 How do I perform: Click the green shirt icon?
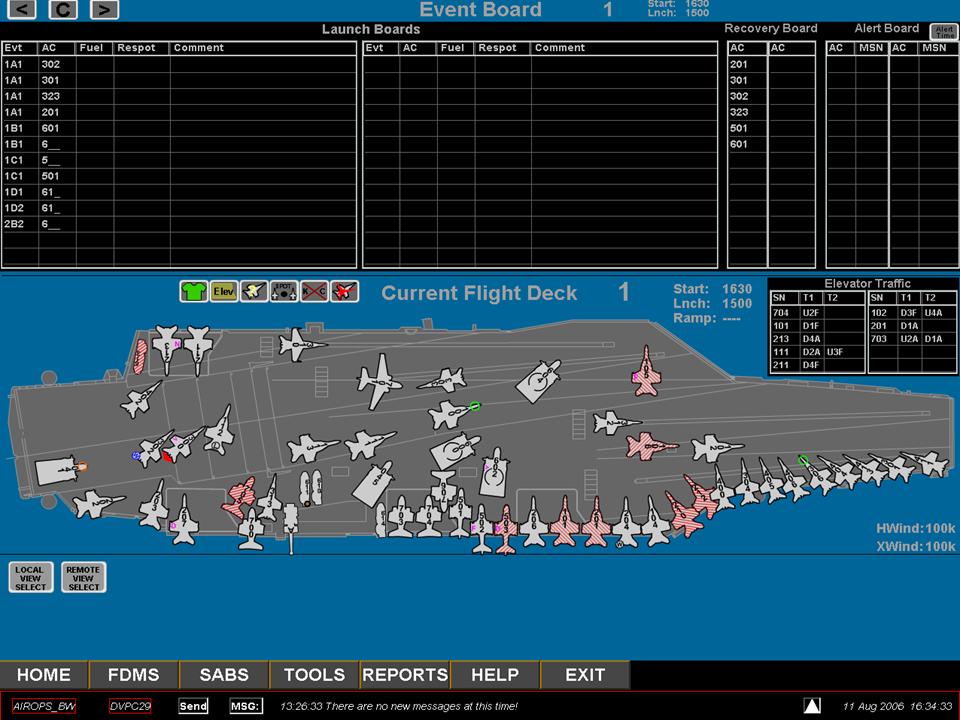tap(193, 291)
